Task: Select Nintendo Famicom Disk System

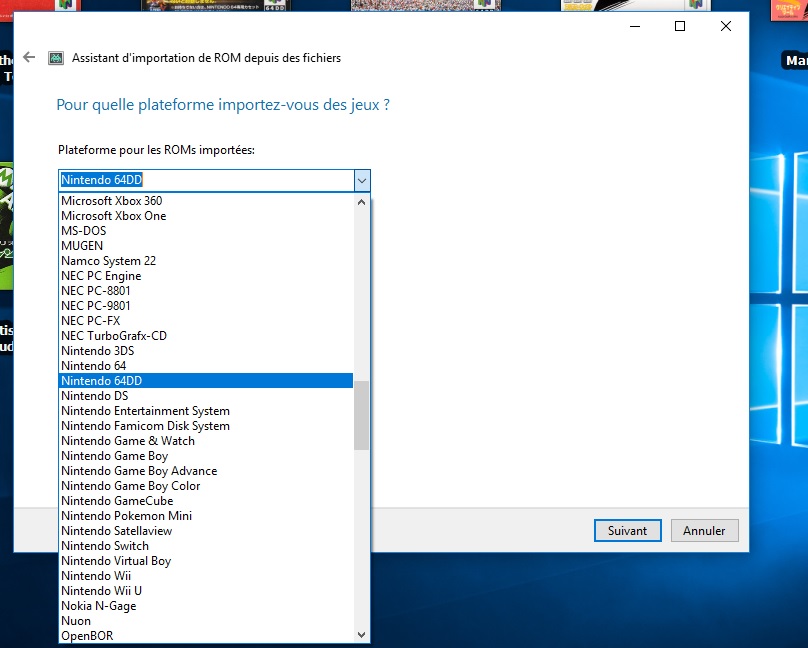Action: (206, 425)
